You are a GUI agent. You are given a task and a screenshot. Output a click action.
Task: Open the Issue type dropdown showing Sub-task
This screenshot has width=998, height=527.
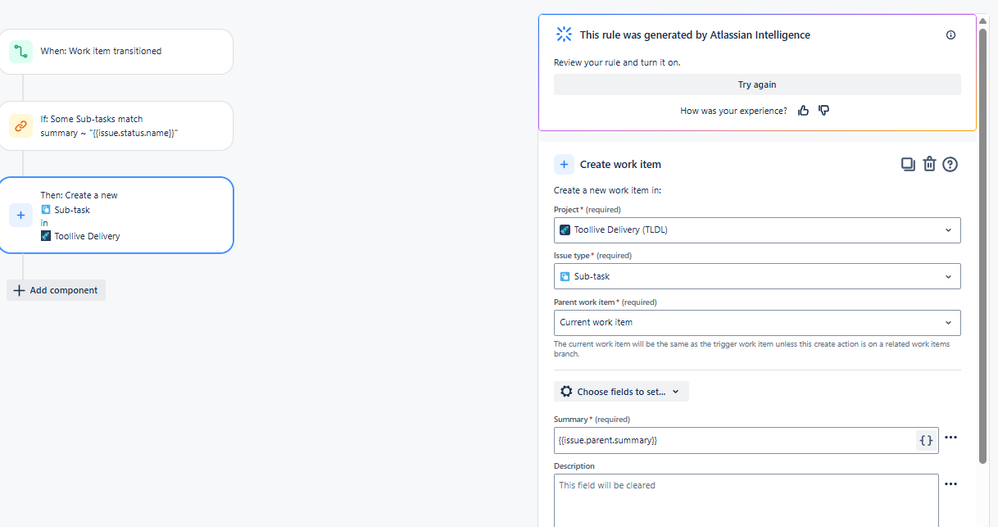point(757,276)
